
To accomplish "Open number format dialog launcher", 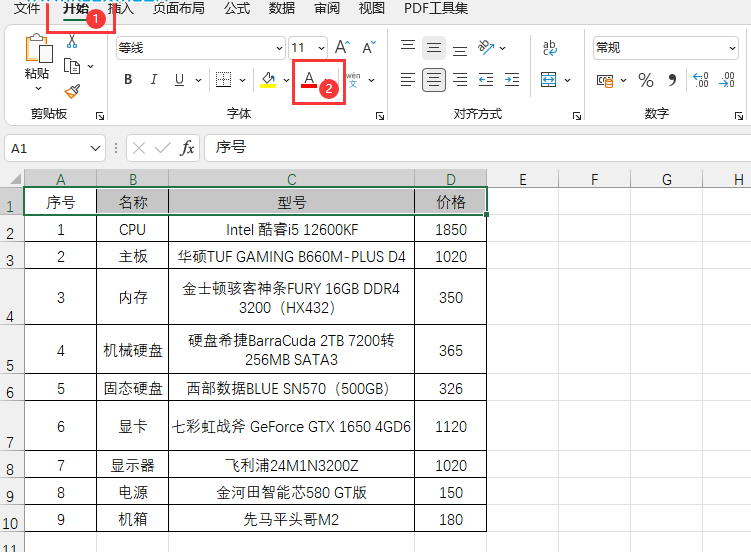I will point(739,116).
